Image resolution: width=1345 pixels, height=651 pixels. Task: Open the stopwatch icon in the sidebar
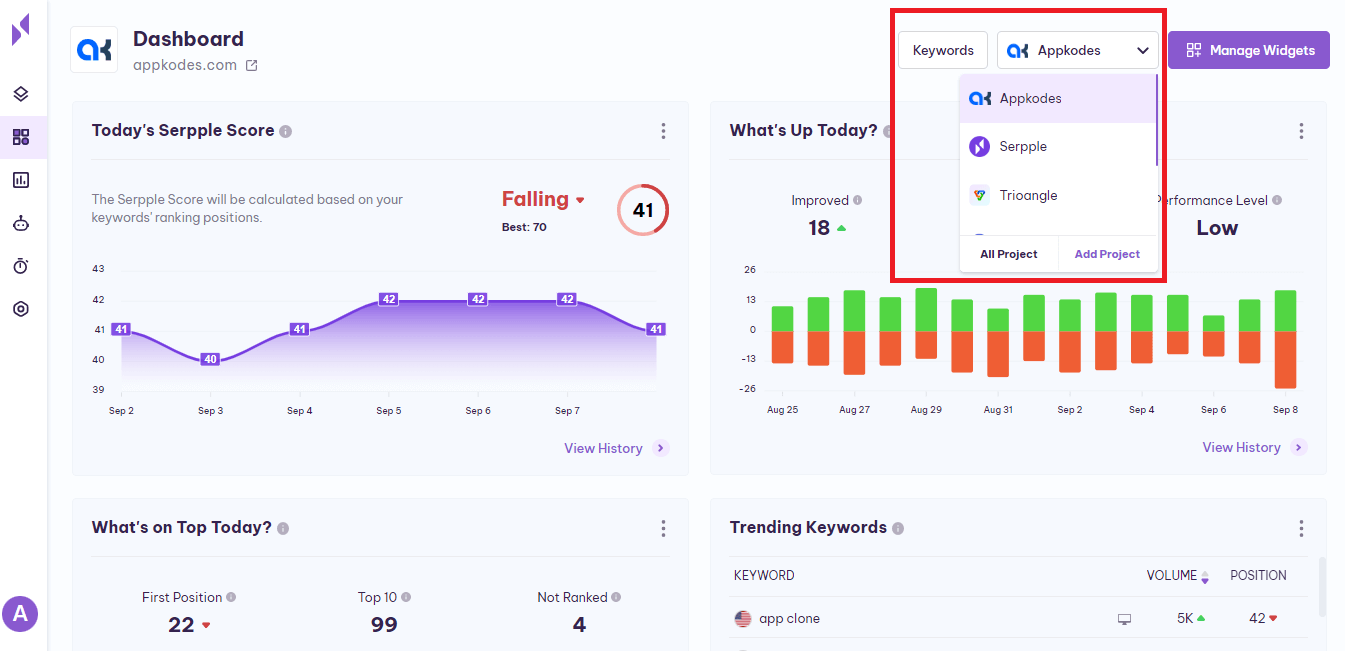coord(21,266)
